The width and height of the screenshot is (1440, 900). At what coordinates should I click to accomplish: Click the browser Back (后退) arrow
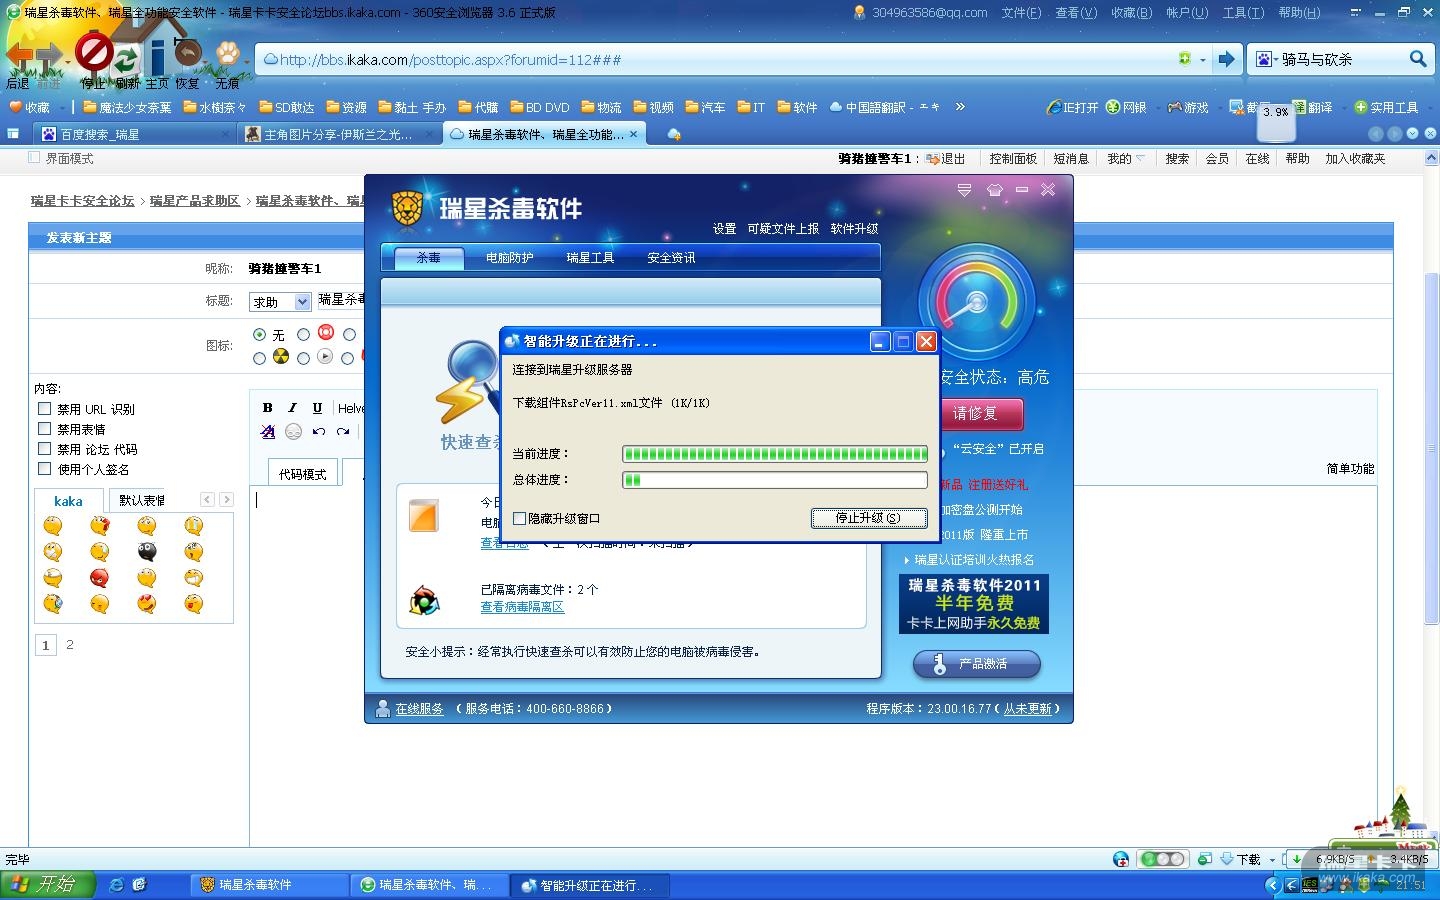[x=19, y=55]
